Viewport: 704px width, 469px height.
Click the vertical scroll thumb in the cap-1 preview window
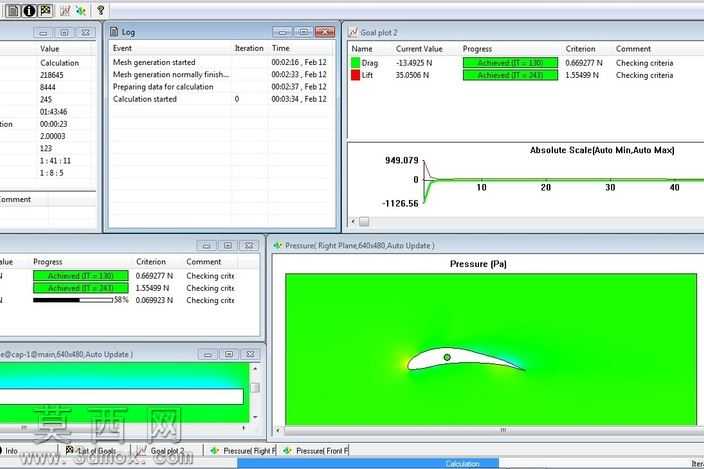pos(255,388)
